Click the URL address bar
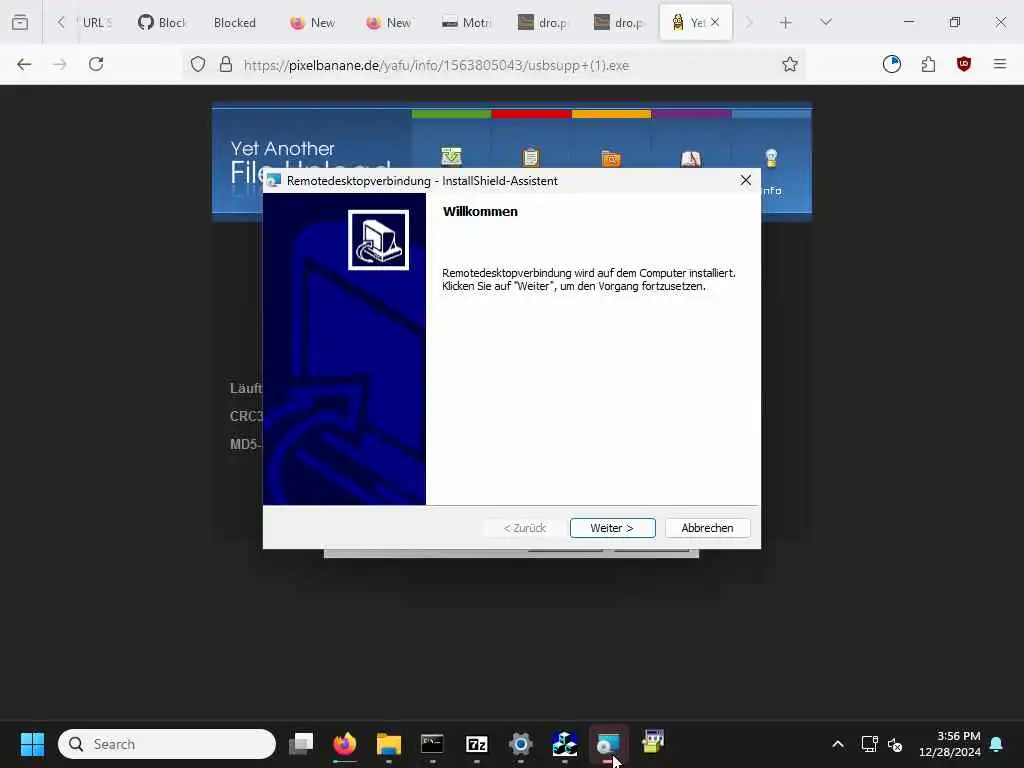 click(493, 65)
